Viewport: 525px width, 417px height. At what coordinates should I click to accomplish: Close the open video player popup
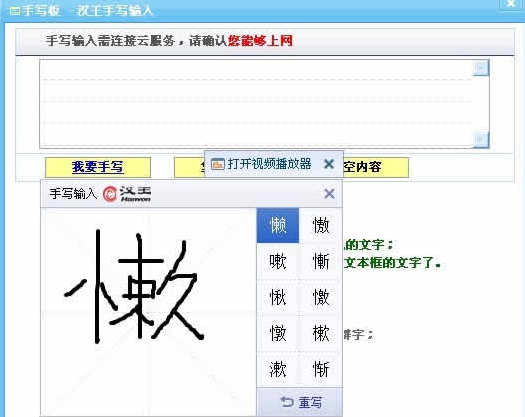click(x=329, y=164)
